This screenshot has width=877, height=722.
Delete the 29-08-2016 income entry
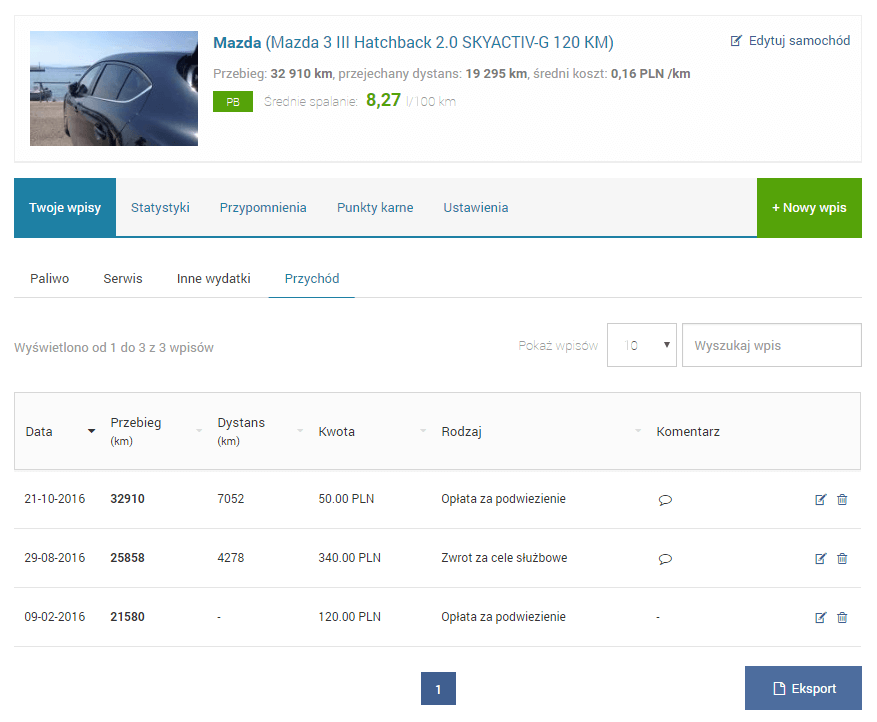pos(842,559)
